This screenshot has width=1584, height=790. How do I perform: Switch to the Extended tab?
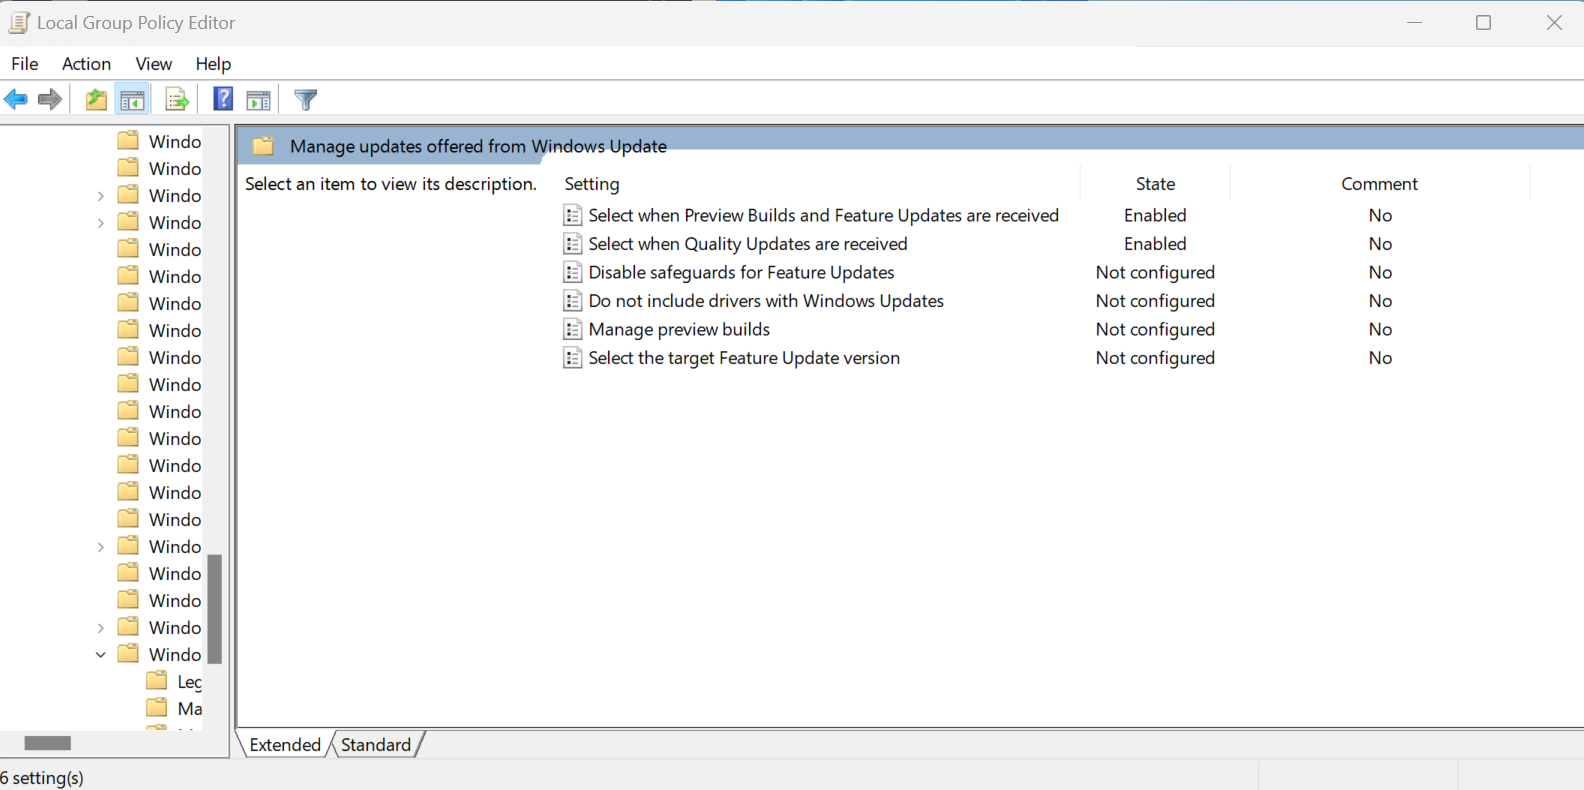click(x=285, y=745)
